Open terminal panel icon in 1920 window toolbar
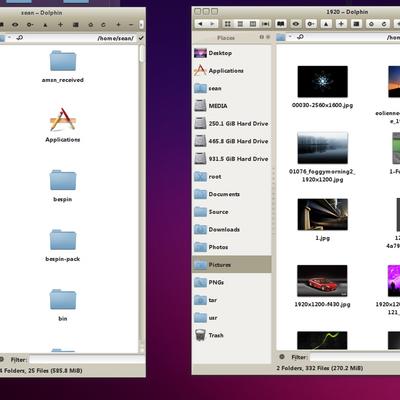The width and height of the screenshot is (400, 400). point(356,24)
